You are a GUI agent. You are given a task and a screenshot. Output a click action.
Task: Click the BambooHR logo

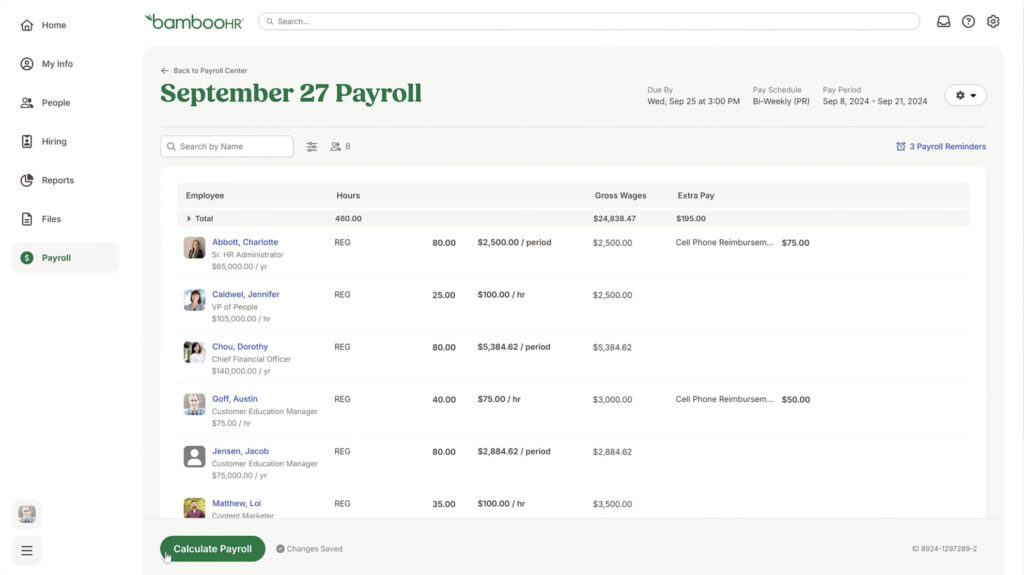[194, 21]
